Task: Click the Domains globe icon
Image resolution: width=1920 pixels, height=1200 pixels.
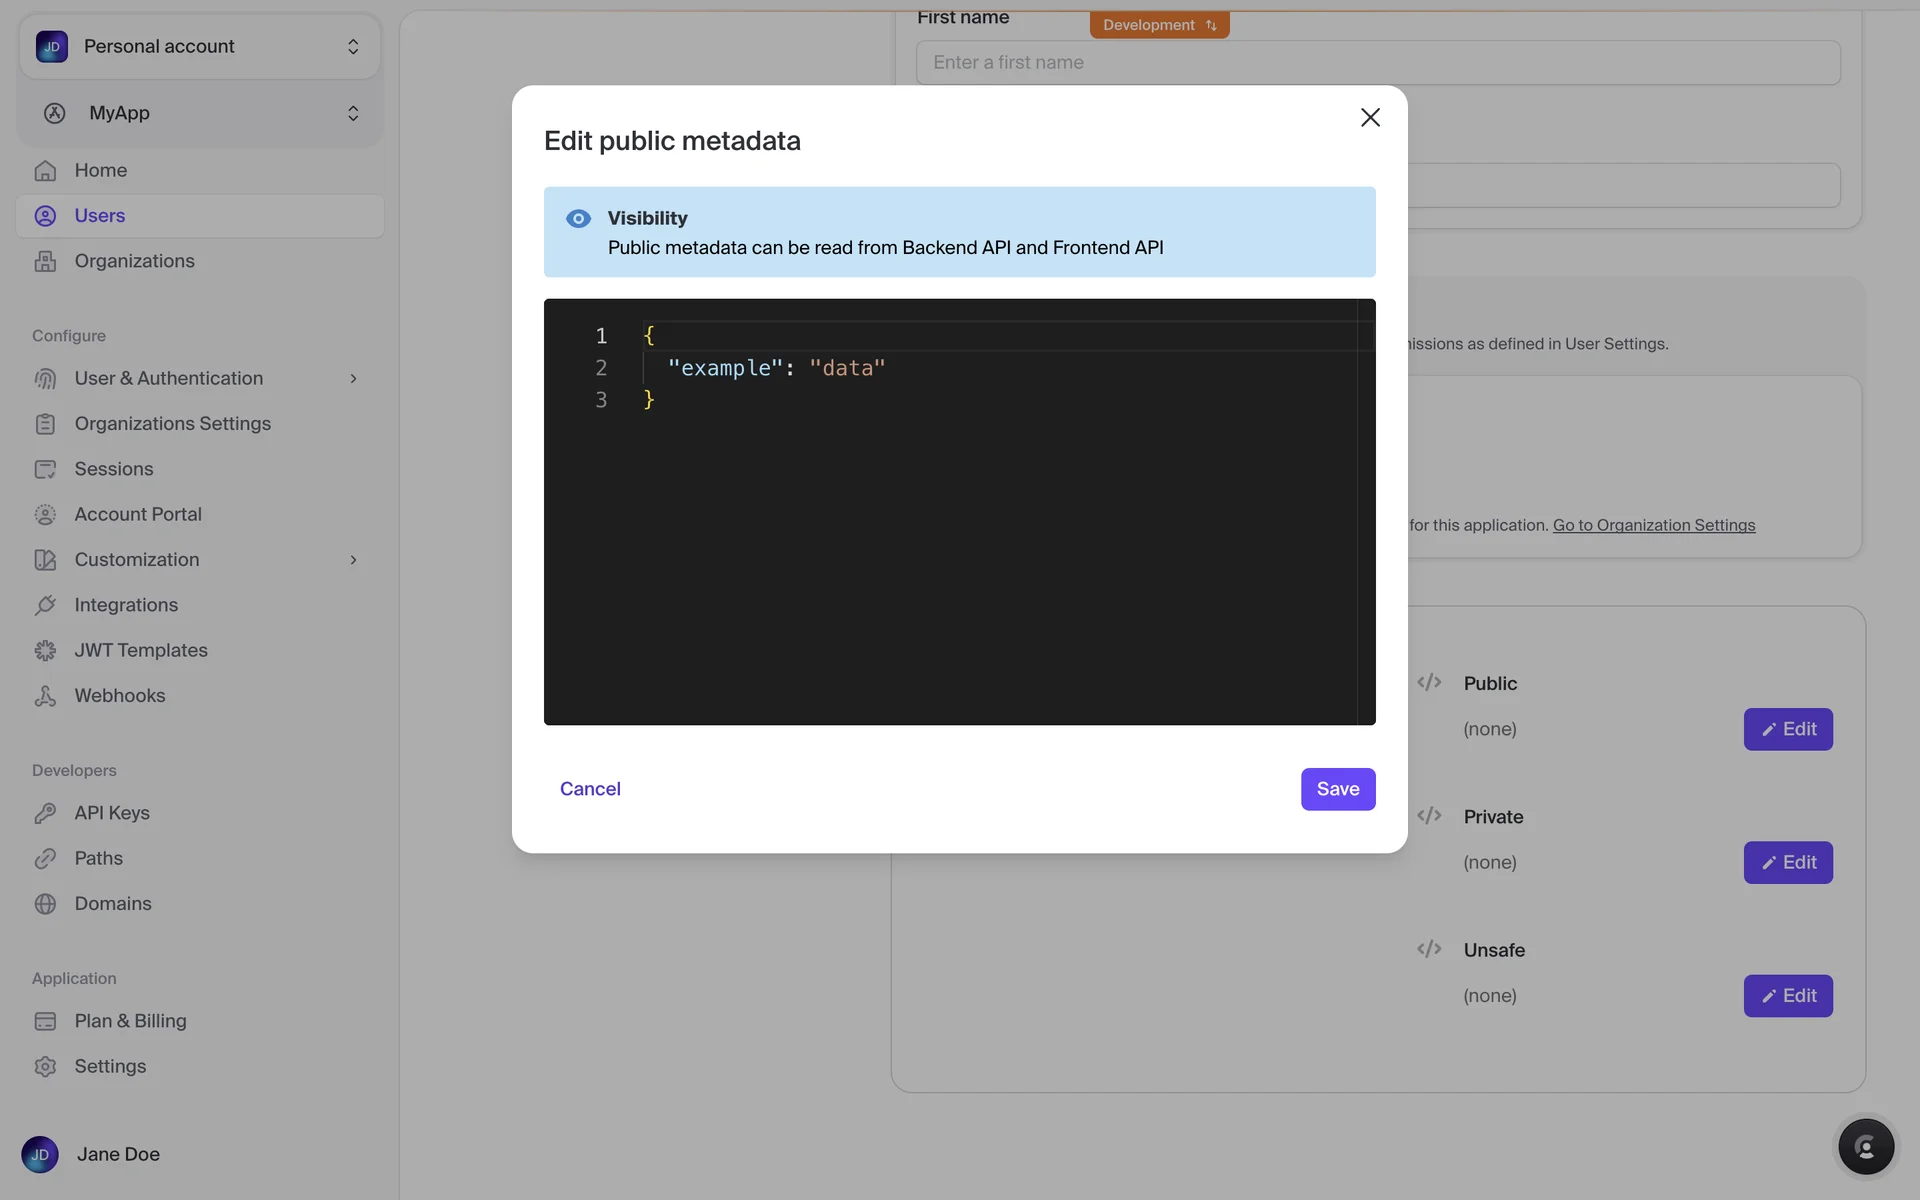Action: 45,904
